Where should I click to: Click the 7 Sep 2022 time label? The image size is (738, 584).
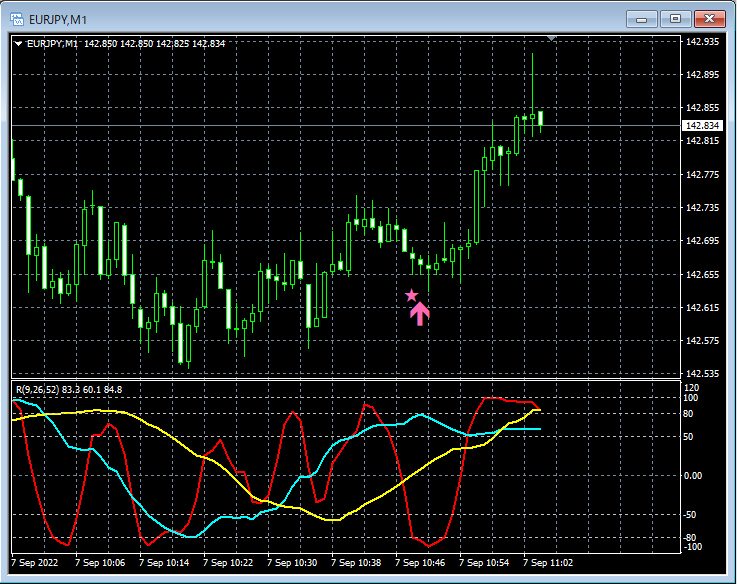pyautogui.click(x=34, y=563)
